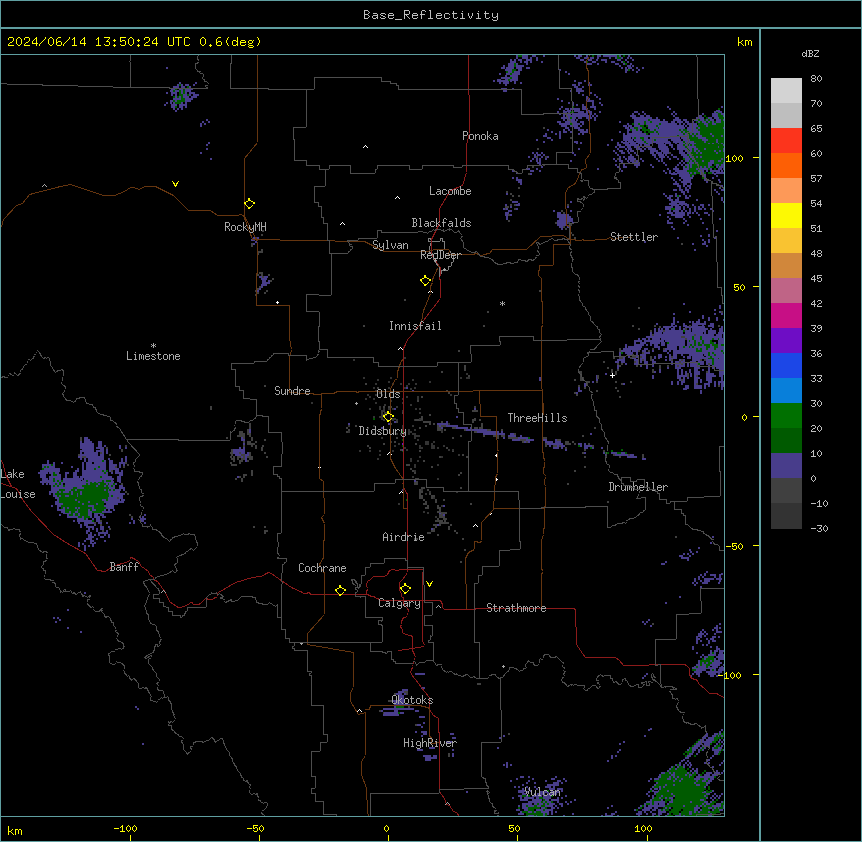Select the pink 45-42 dBZ legend swatch

[x=786, y=290]
